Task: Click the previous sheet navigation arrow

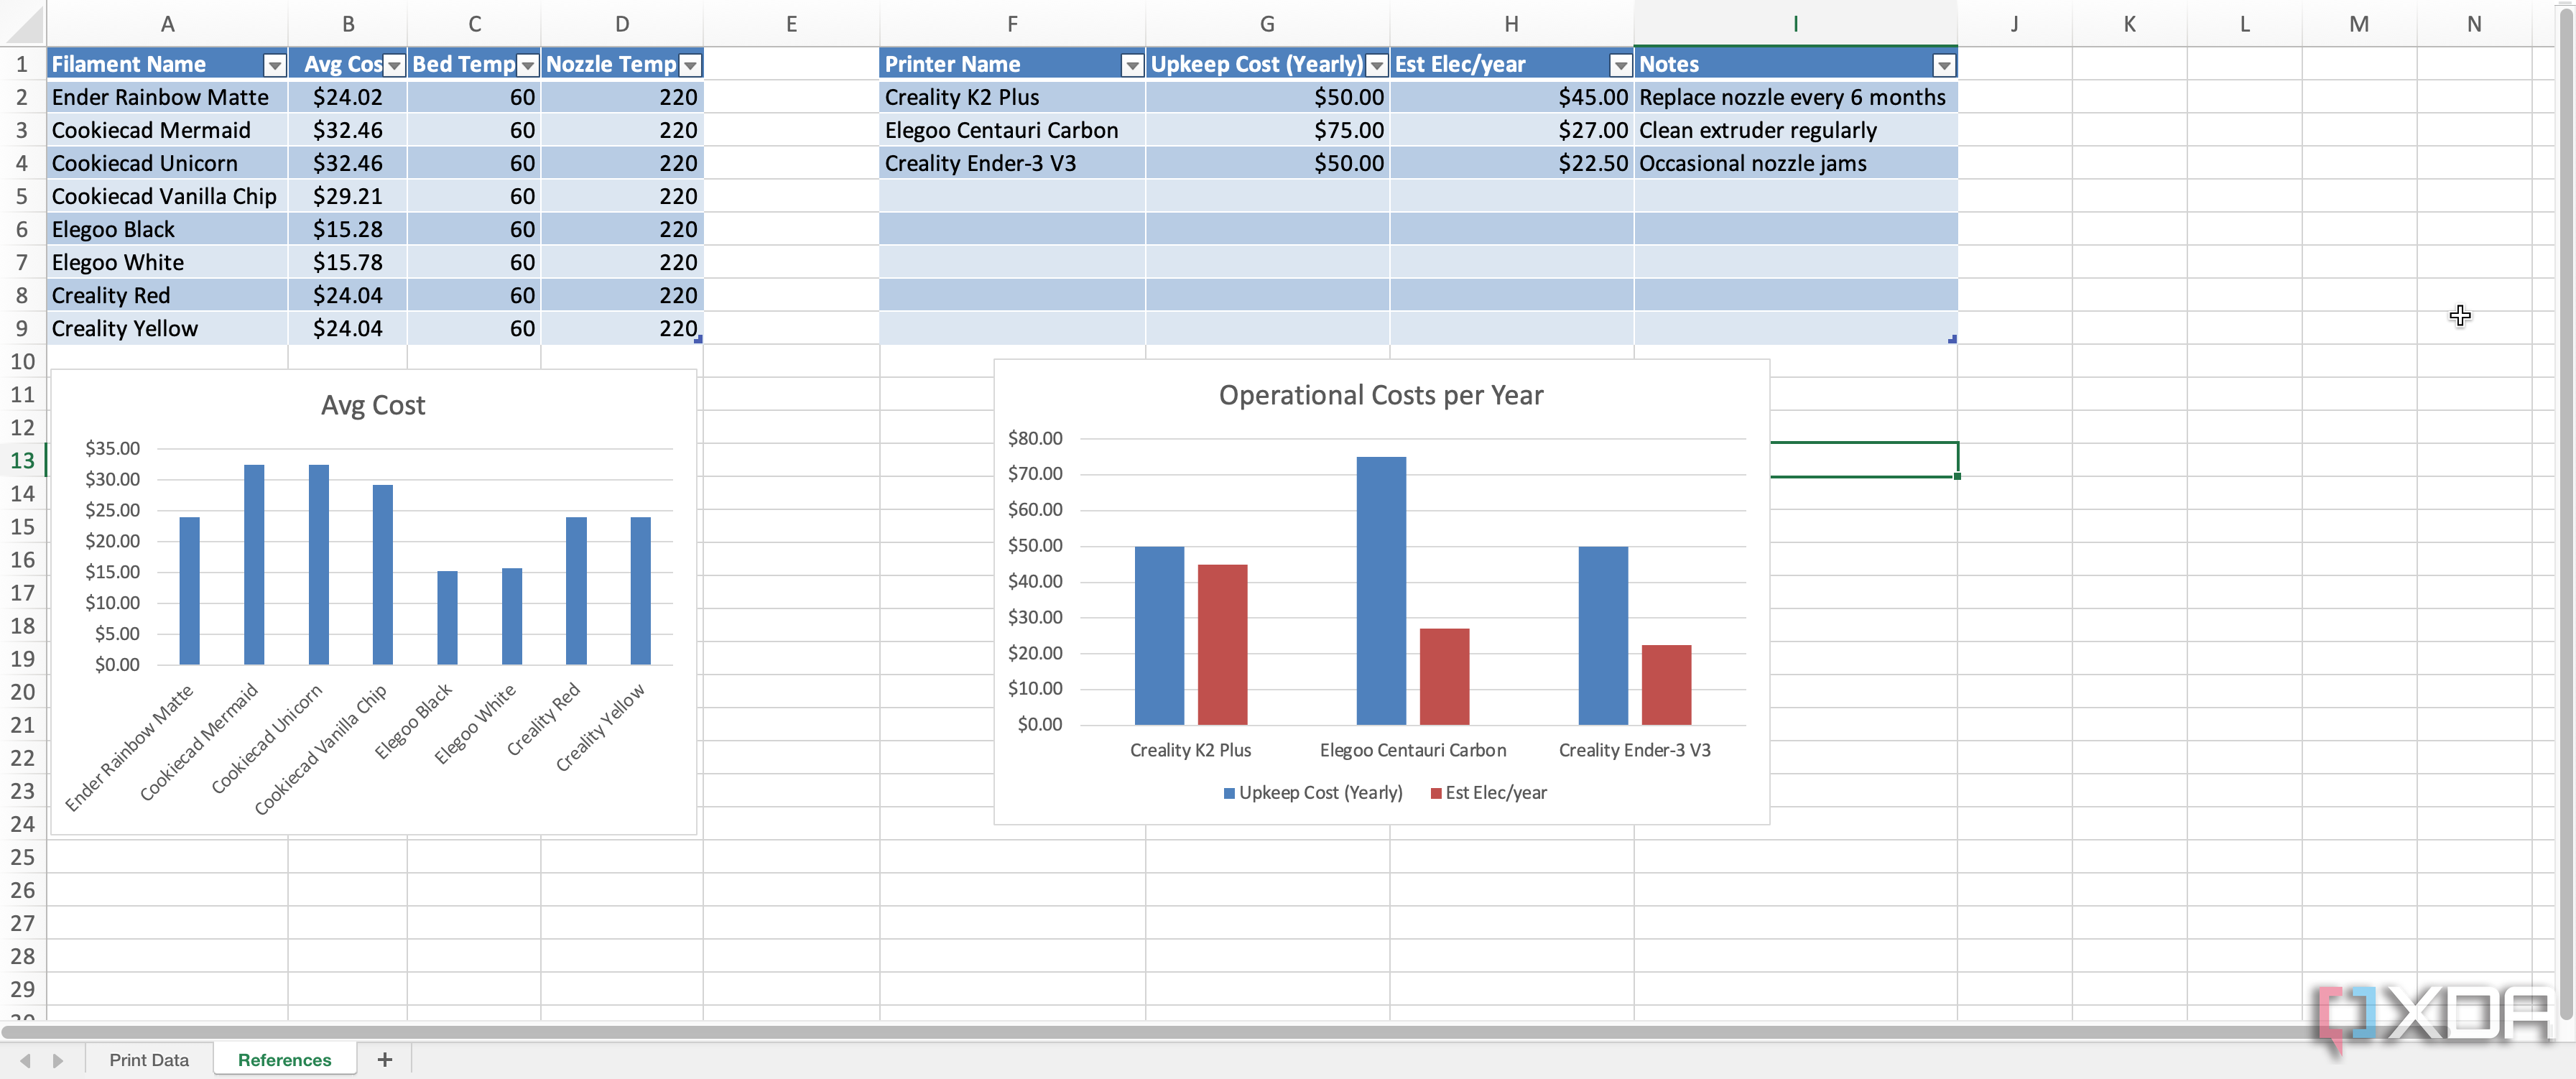Action: pyautogui.click(x=25, y=1060)
